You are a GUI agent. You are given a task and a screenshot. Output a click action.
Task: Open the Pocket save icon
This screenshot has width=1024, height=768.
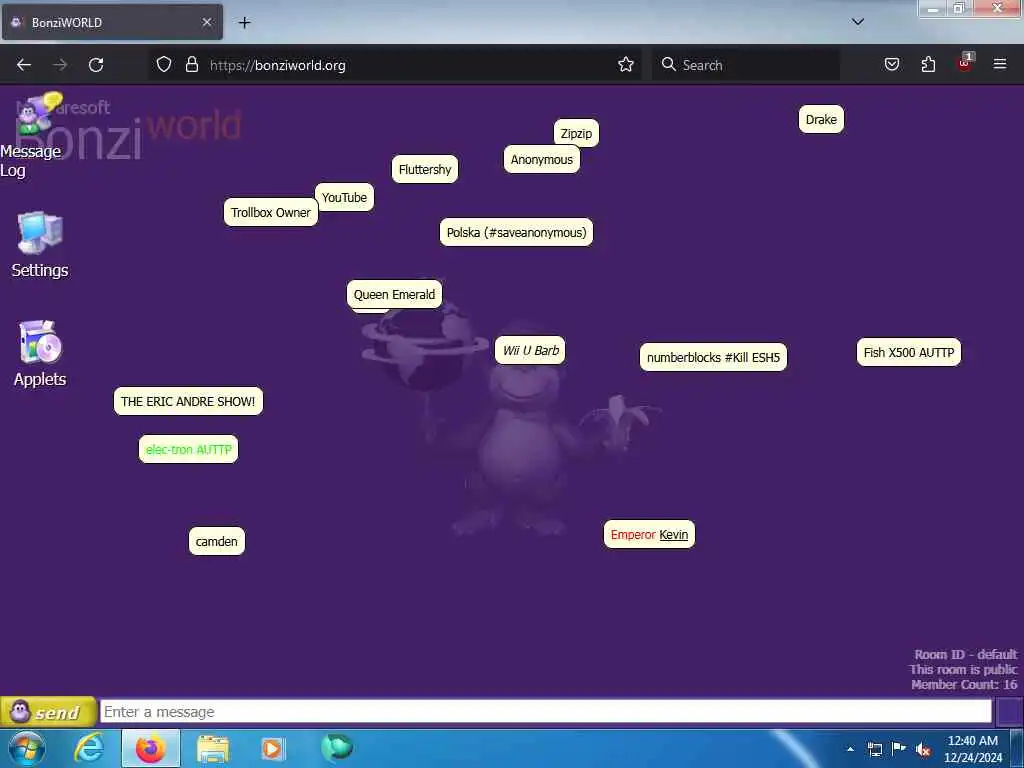click(892, 65)
